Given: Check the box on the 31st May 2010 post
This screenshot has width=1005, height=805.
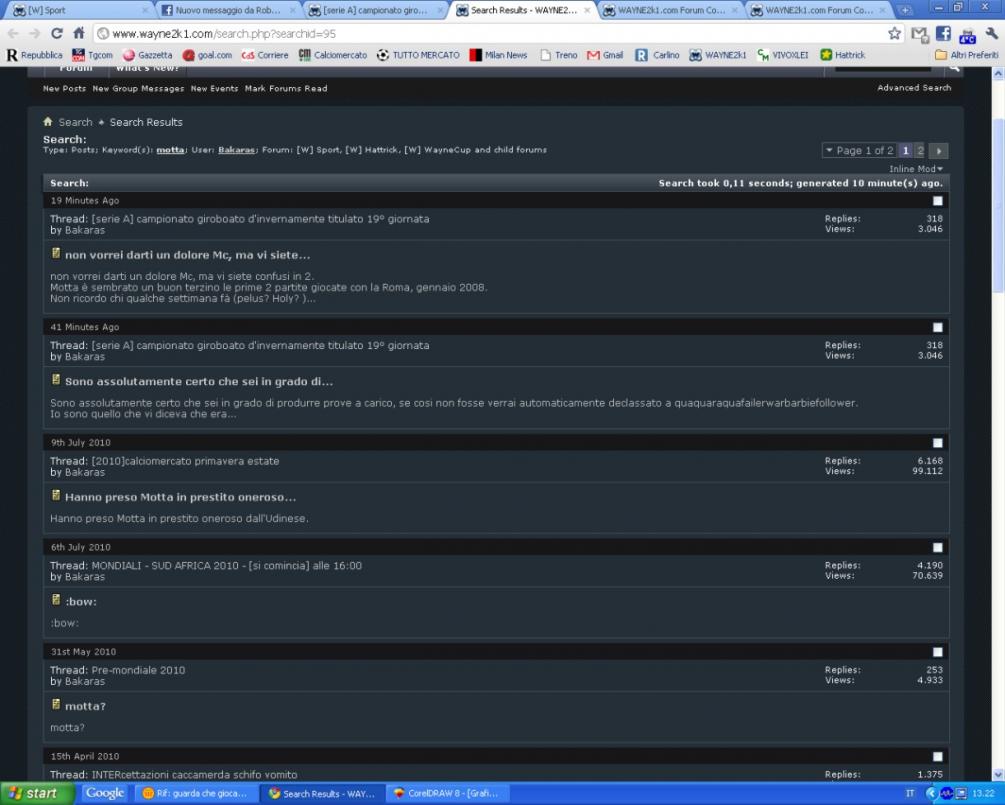Looking at the screenshot, I should pyautogui.click(x=937, y=652).
